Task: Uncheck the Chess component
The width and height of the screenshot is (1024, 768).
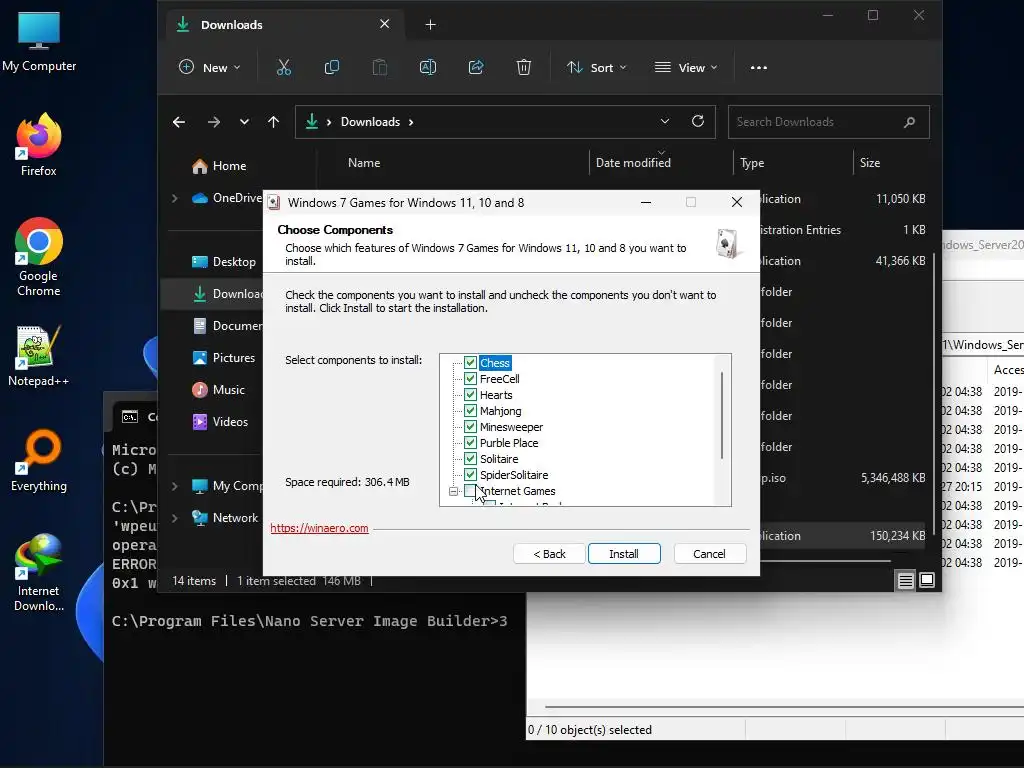Action: tap(470, 362)
